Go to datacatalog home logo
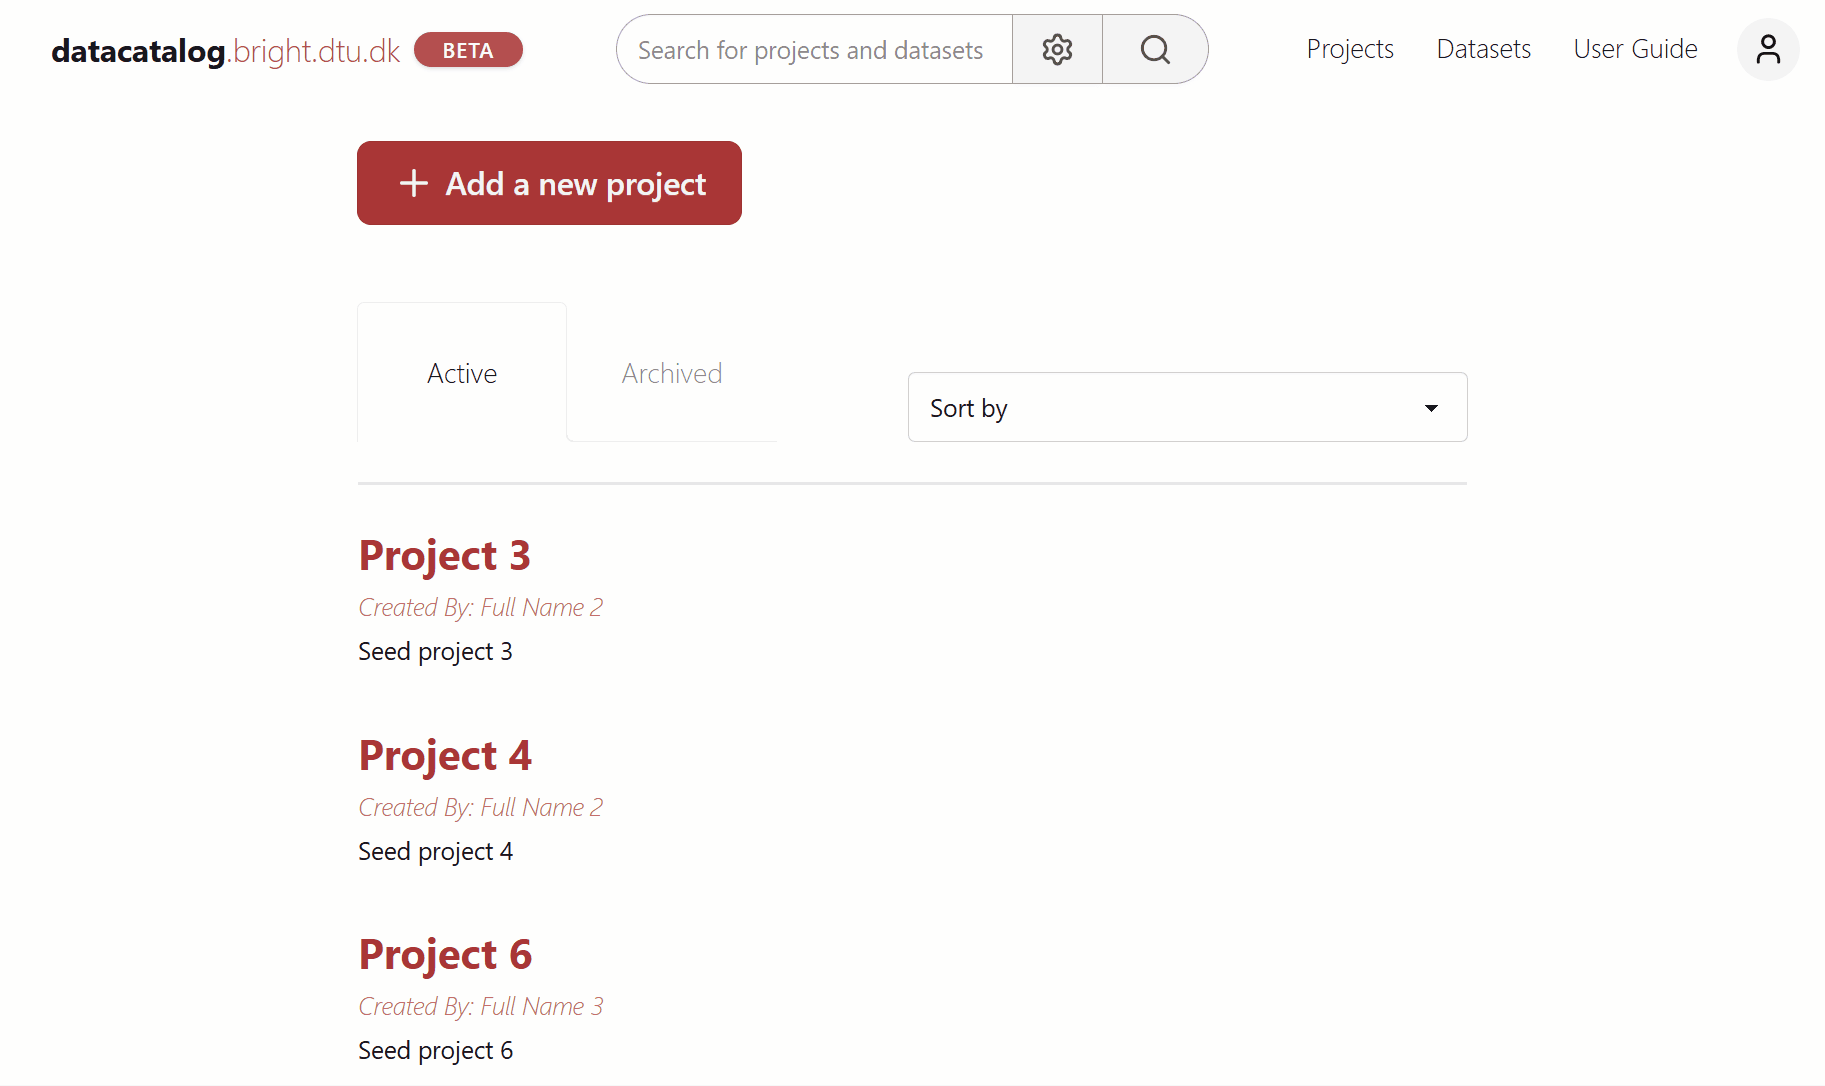 click(226, 50)
